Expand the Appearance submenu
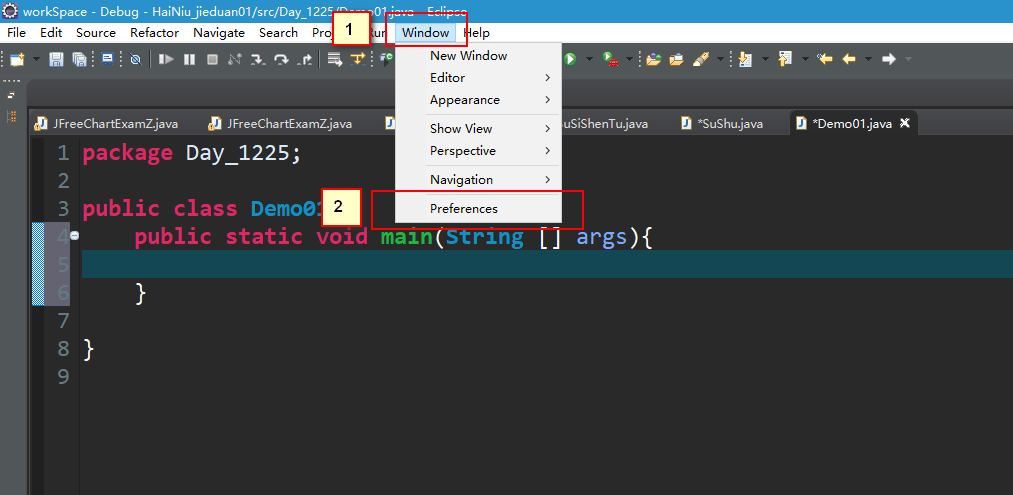The height and width of the screenshot is (495, 1013). [479, 100]
